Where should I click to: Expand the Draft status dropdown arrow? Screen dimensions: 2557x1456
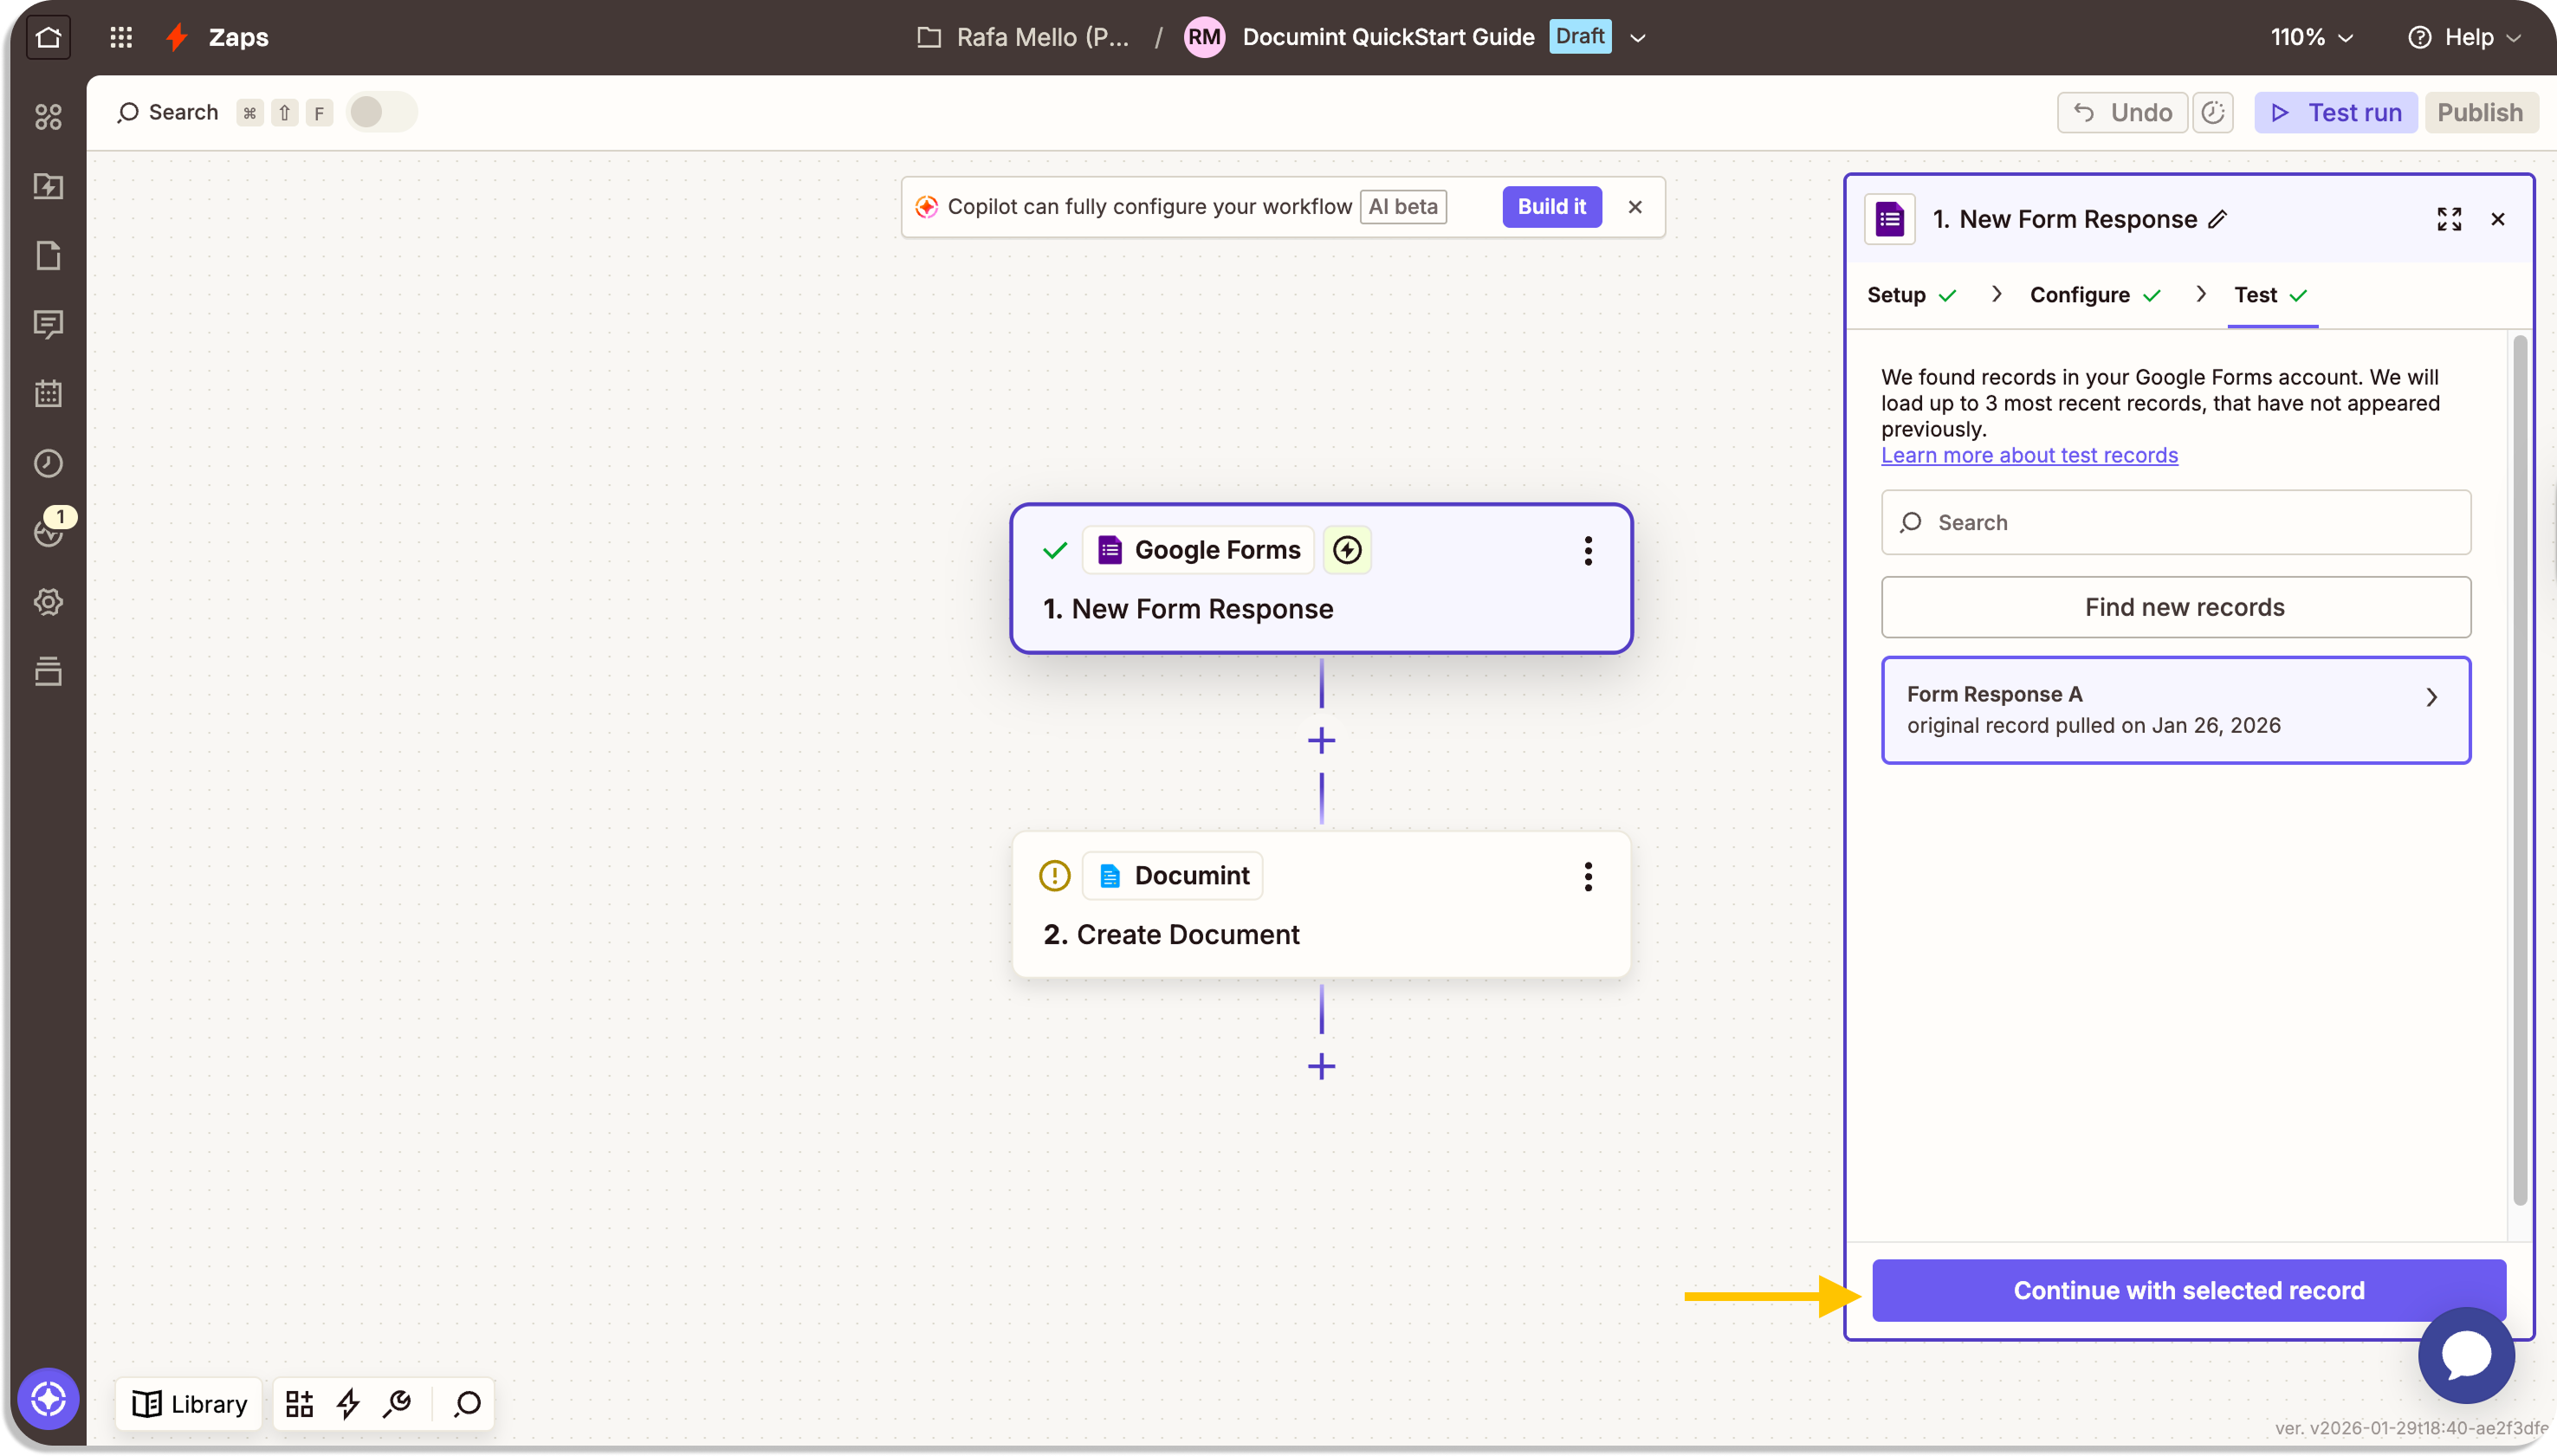tap(1638, 38)
